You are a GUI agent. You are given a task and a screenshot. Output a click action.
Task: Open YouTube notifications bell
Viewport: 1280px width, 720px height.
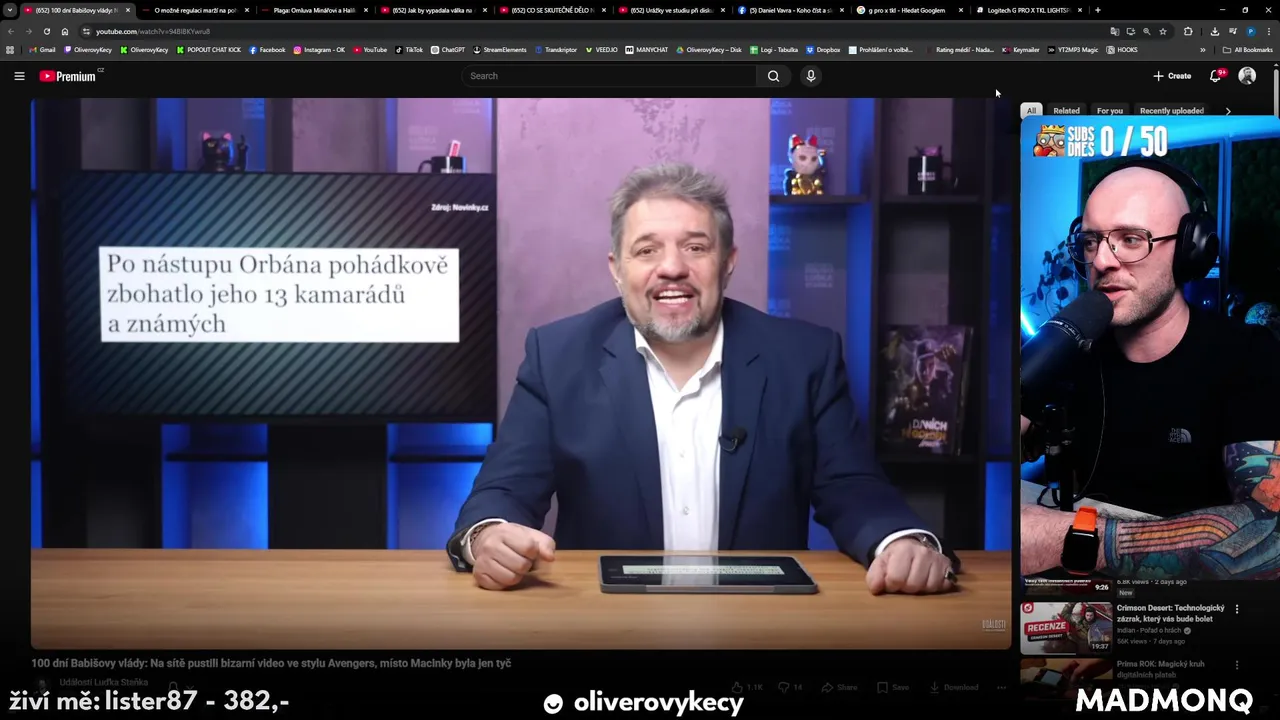pos(1216,76)
